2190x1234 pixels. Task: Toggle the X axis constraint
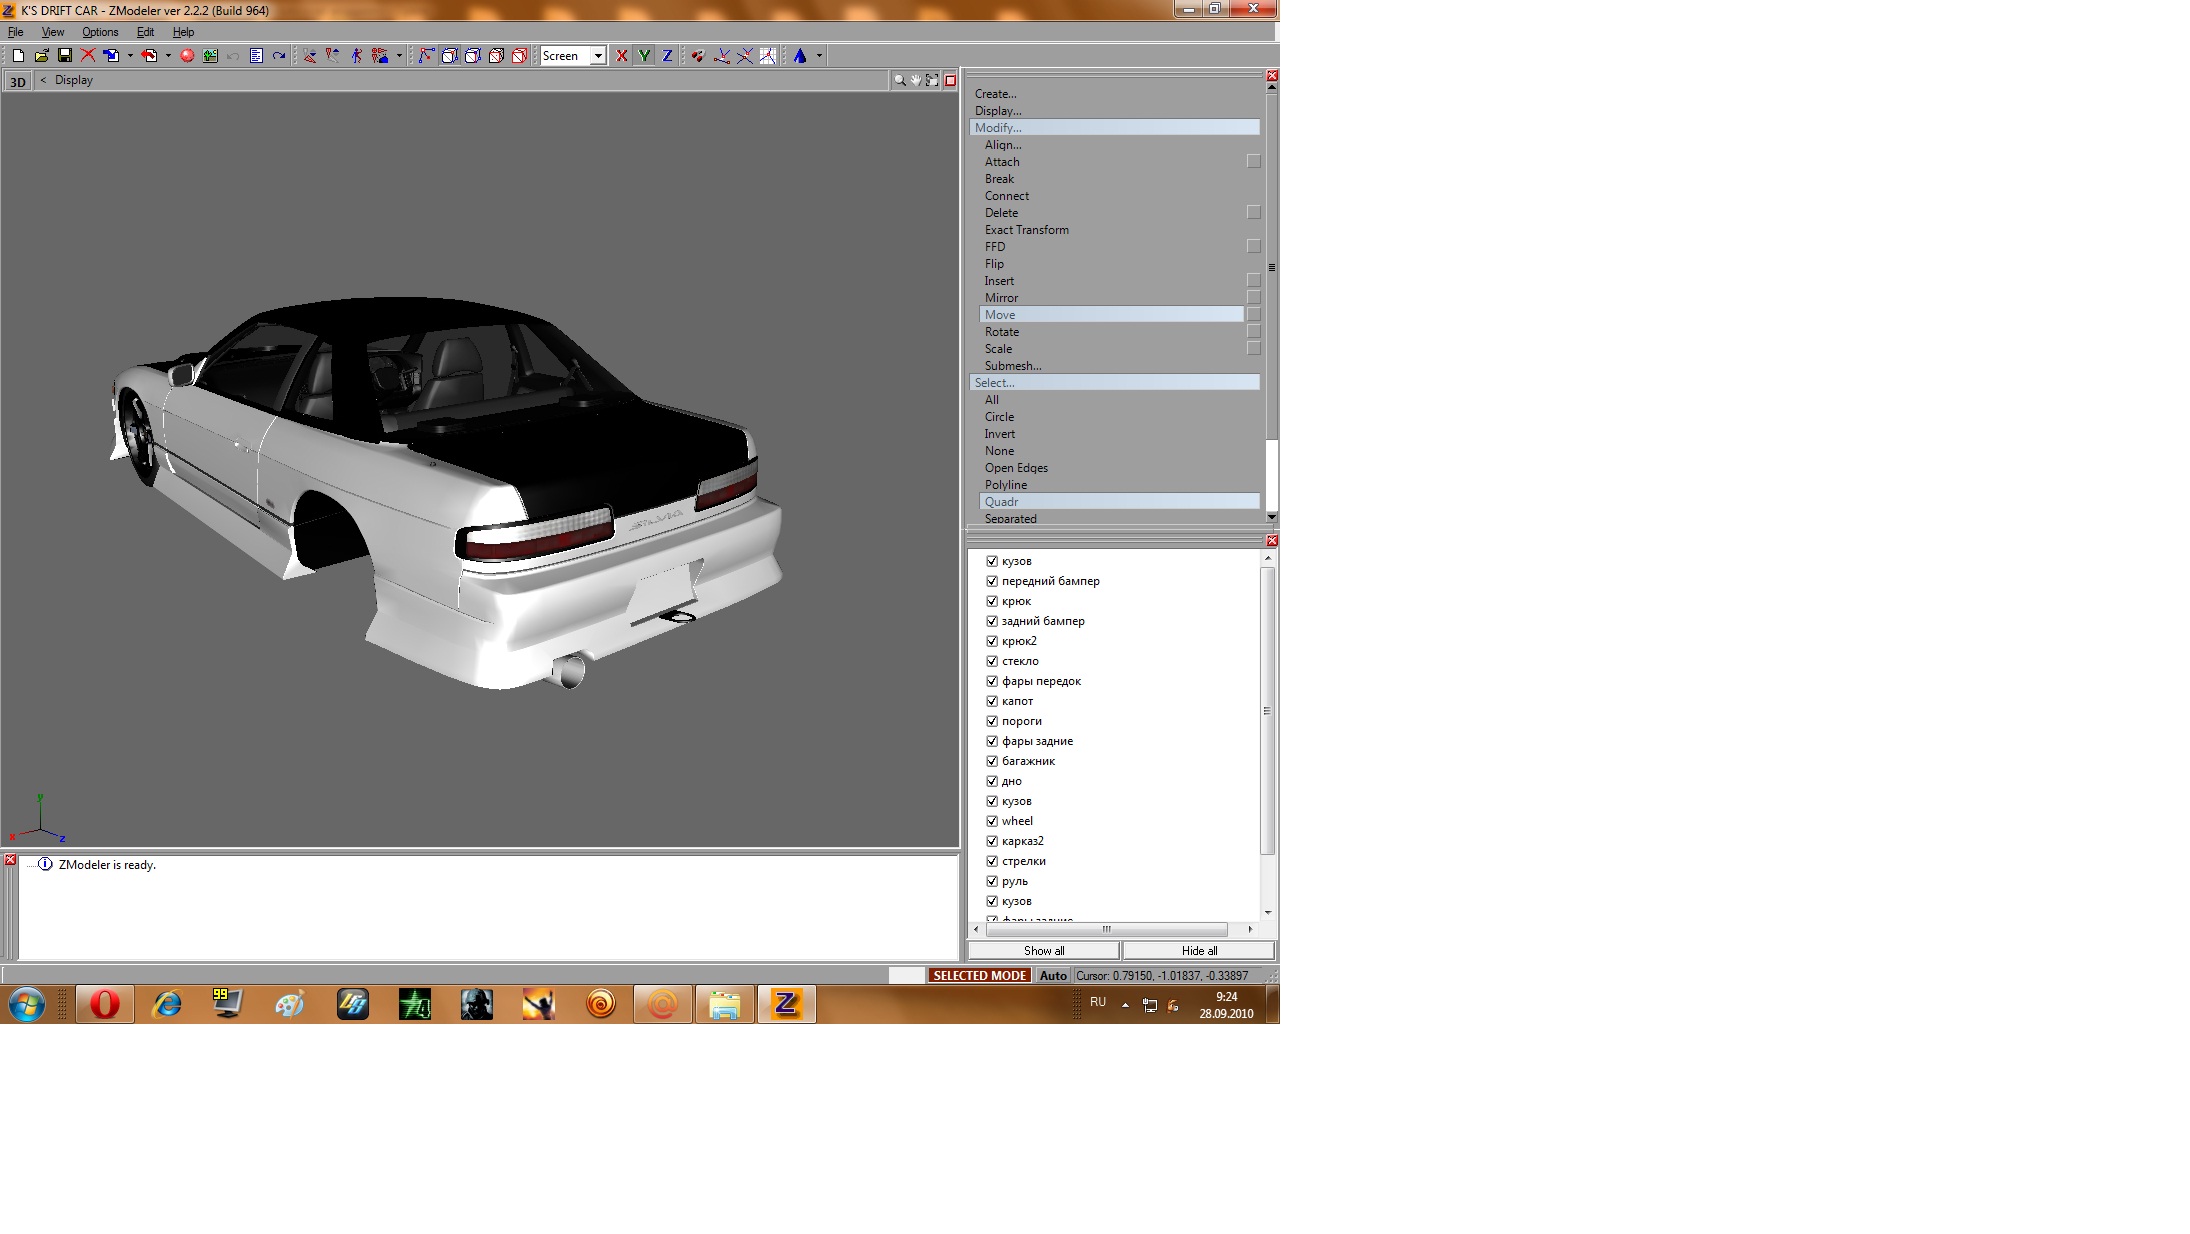pyautogui.click(x=622, y=56)
